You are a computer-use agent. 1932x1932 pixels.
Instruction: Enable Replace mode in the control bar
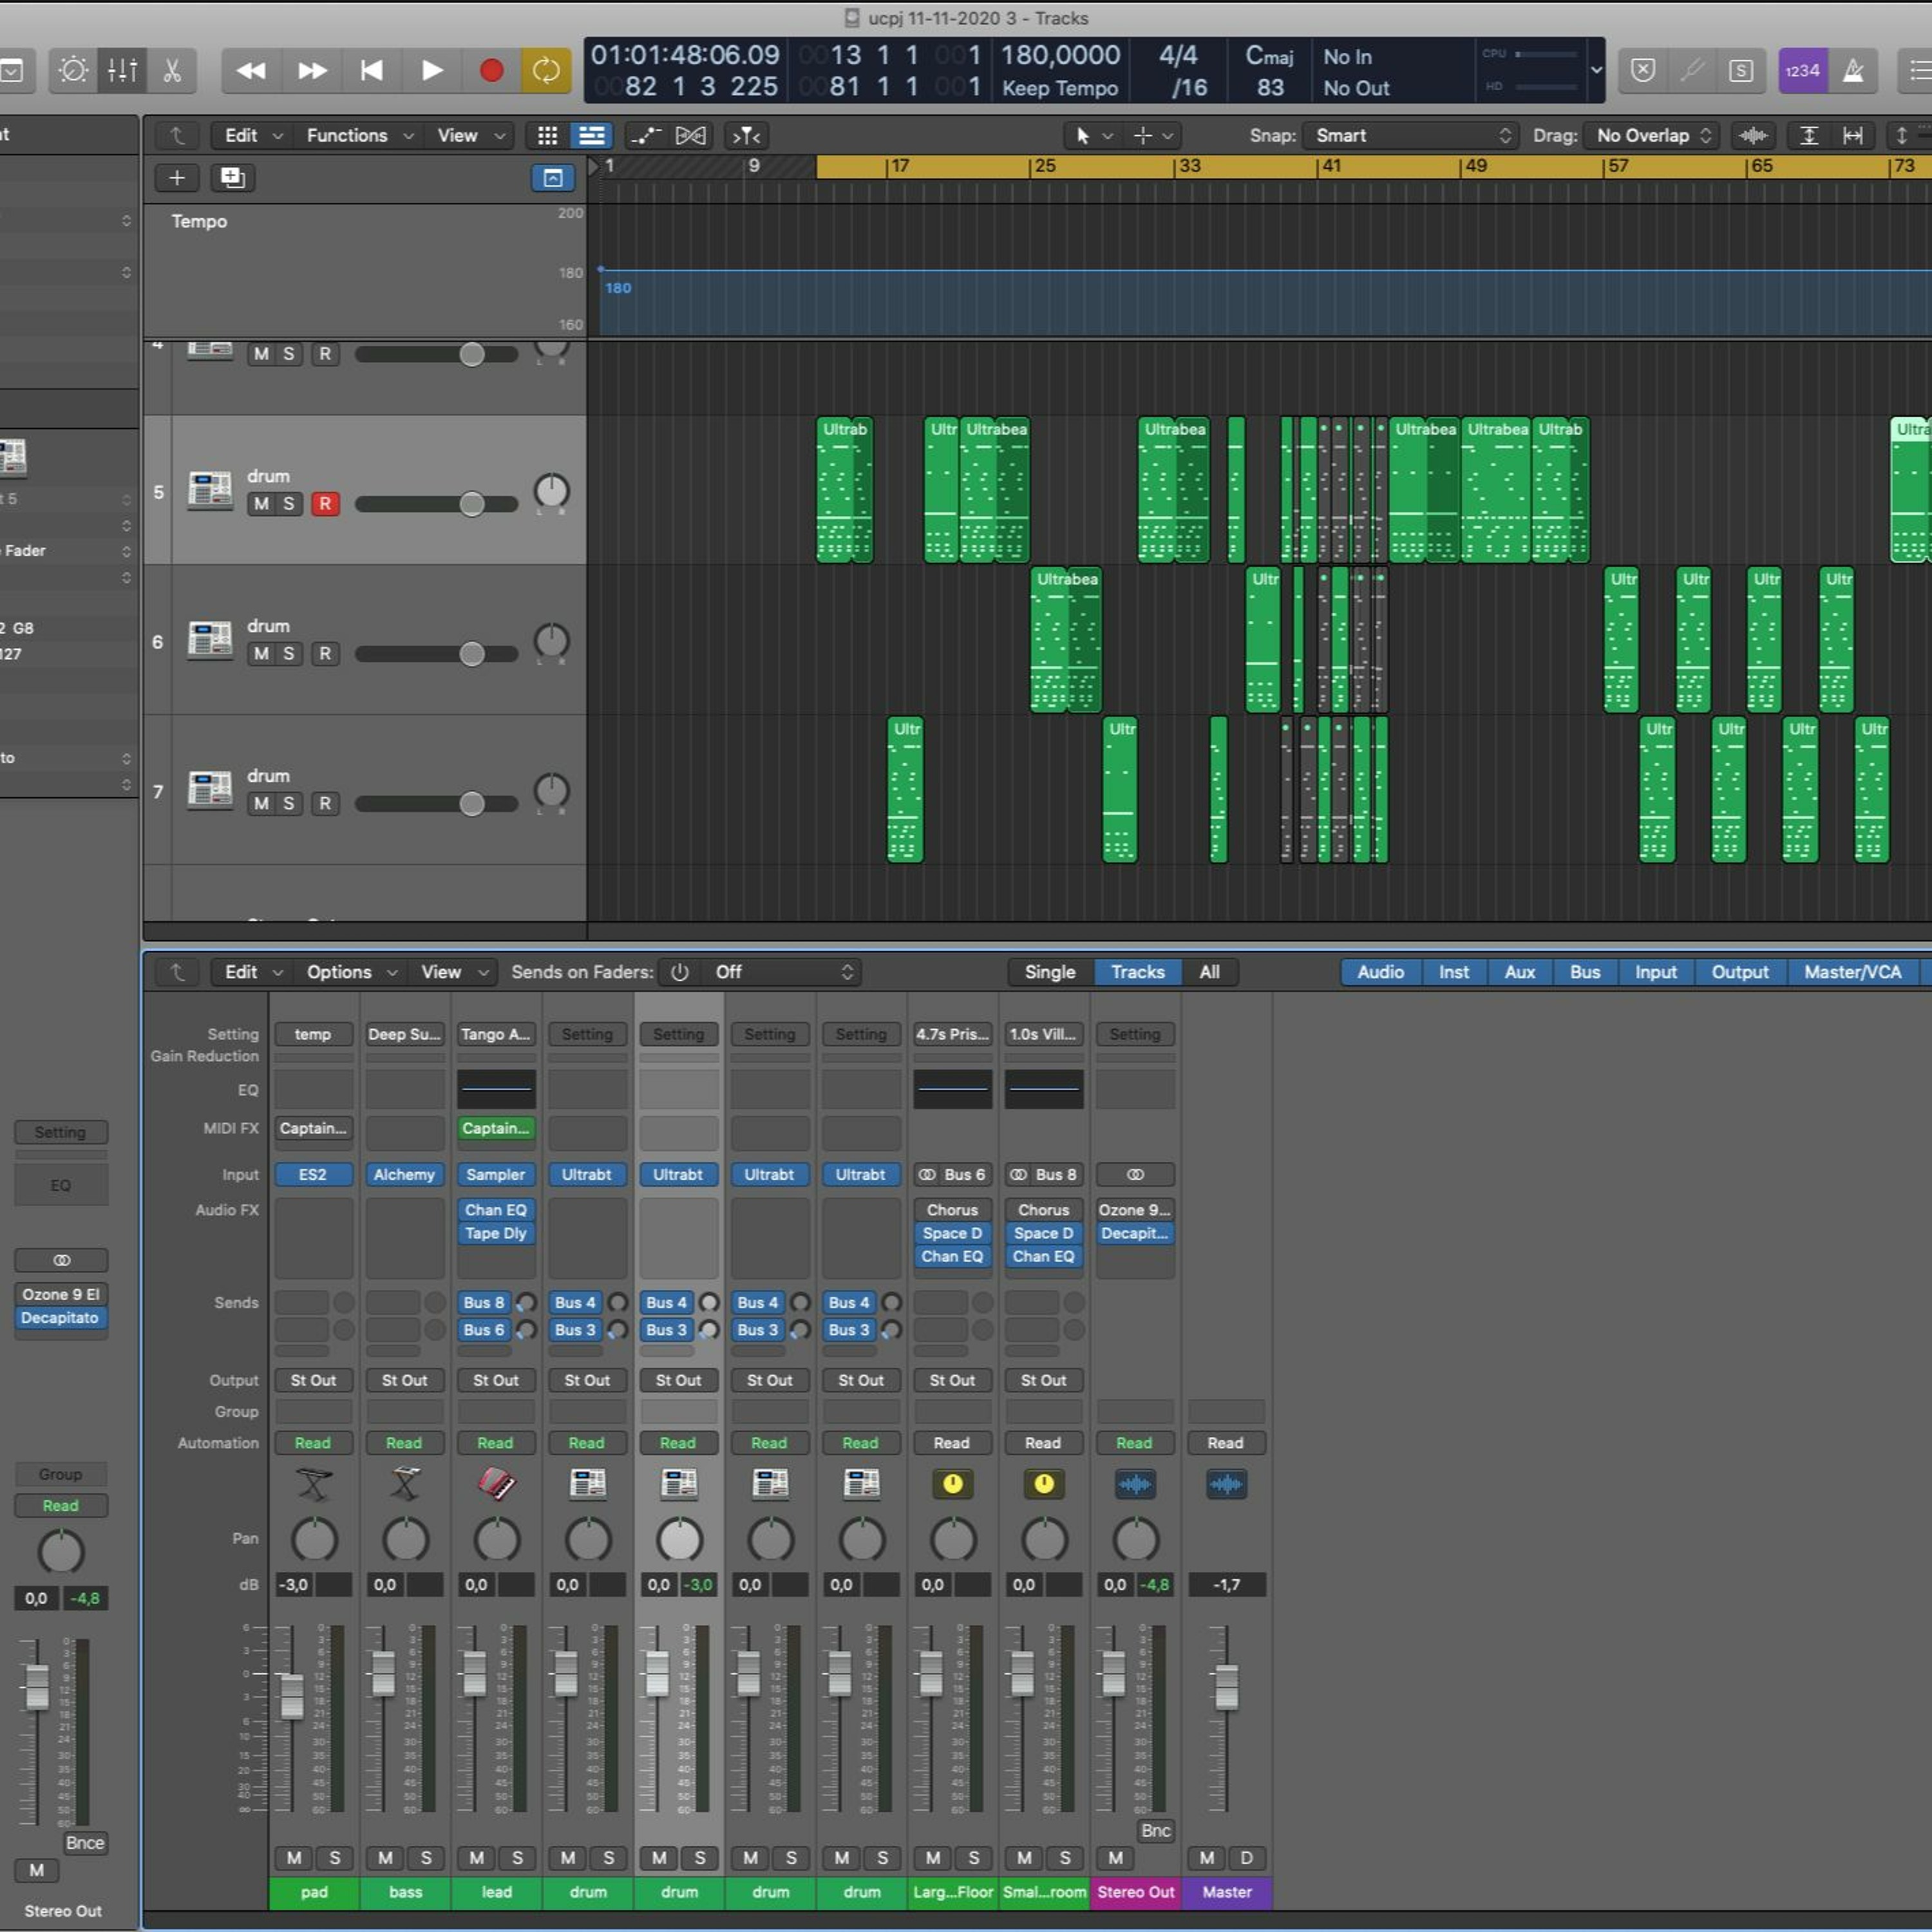(x=1643, y=70)
